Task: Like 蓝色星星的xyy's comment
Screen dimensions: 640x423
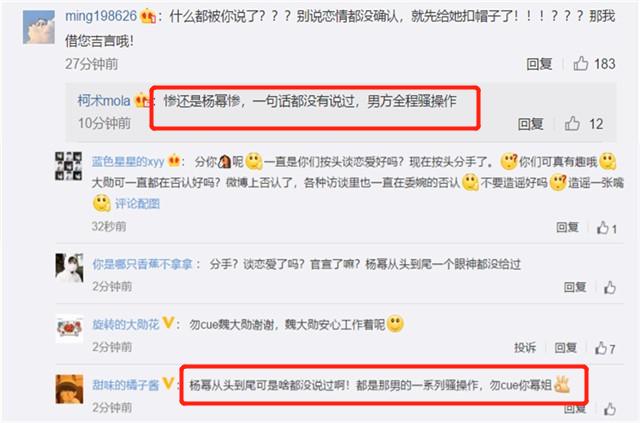Action: [x=602, y=227]
